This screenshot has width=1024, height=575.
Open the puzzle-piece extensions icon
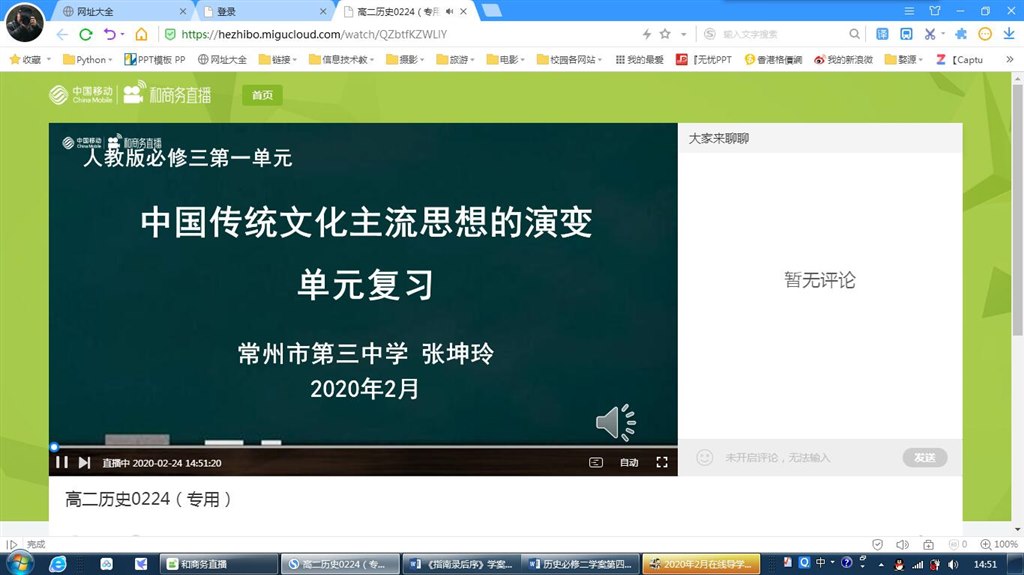(x=961, y=34)
